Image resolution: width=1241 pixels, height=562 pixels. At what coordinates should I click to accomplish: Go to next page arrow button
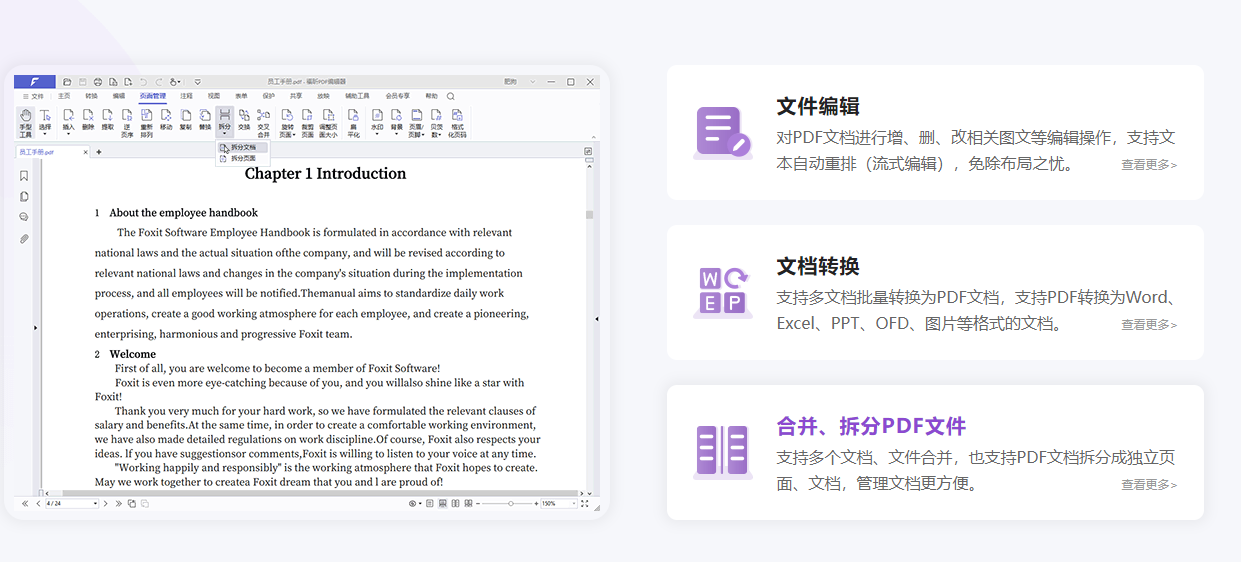(106, 503)
